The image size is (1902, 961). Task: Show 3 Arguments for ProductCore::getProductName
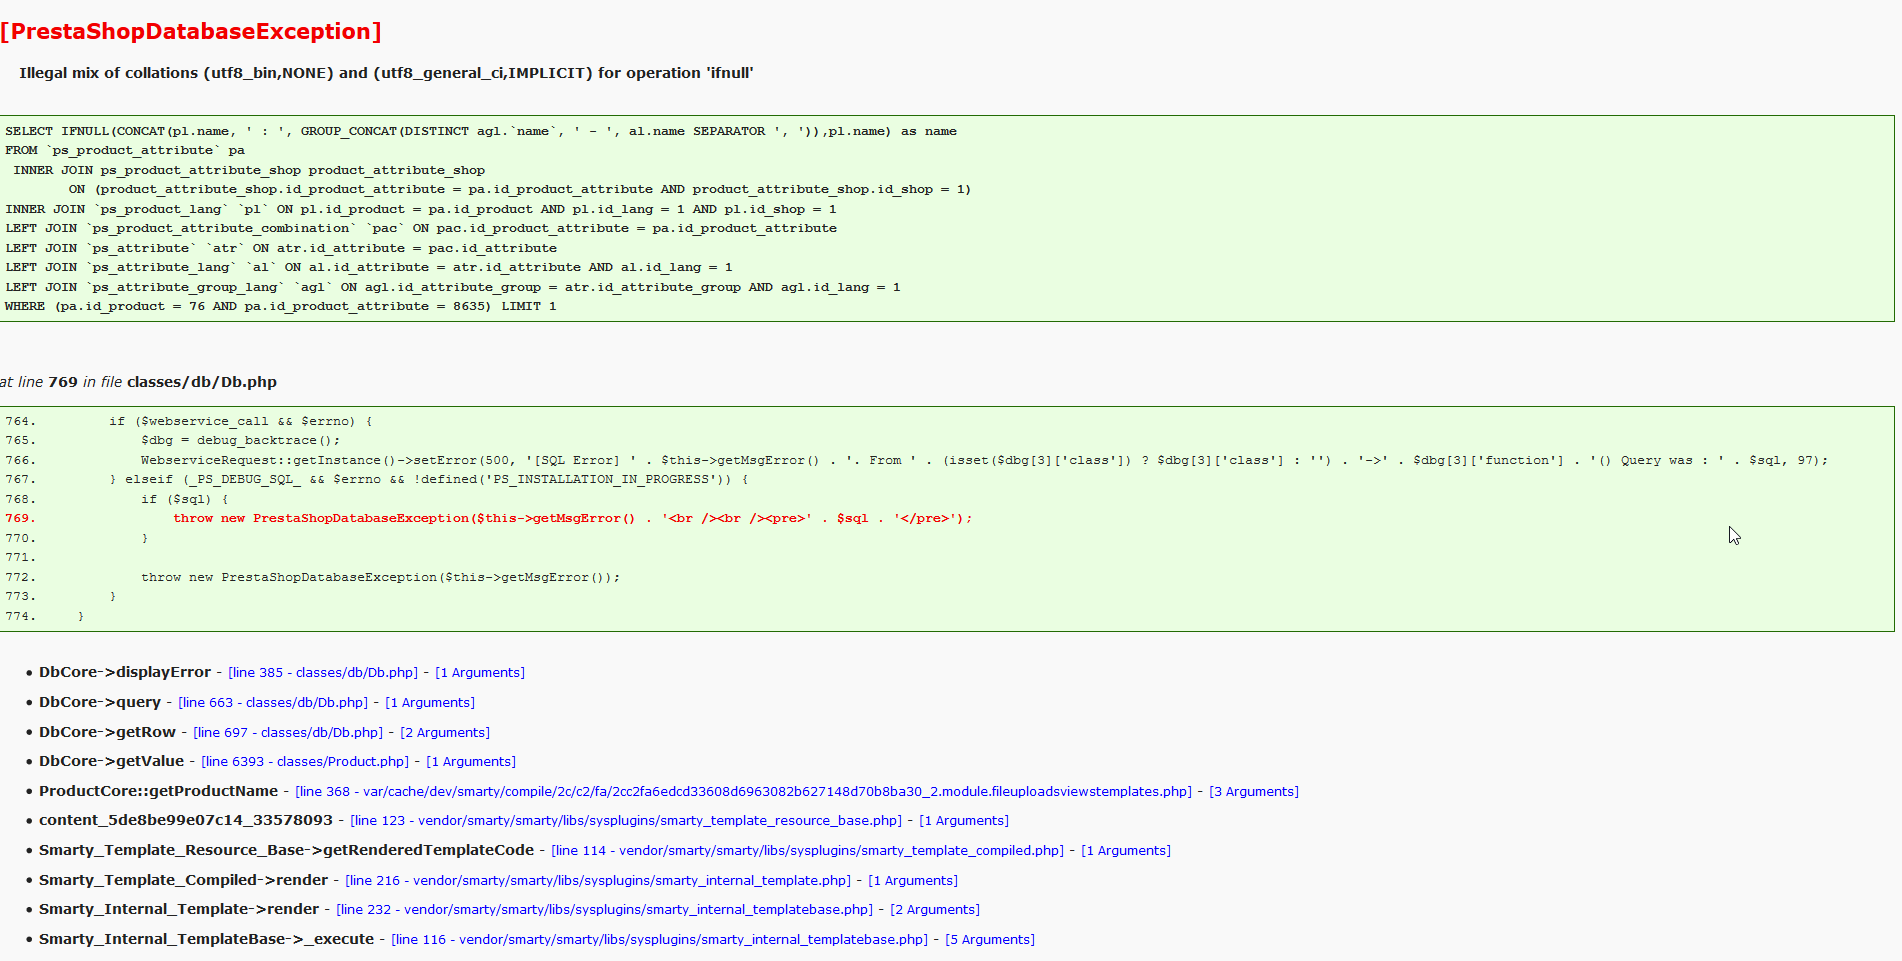point(1254,792)
